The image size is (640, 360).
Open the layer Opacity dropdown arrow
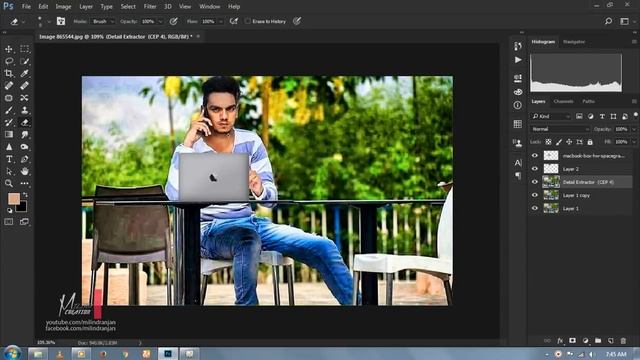(634, 129)
